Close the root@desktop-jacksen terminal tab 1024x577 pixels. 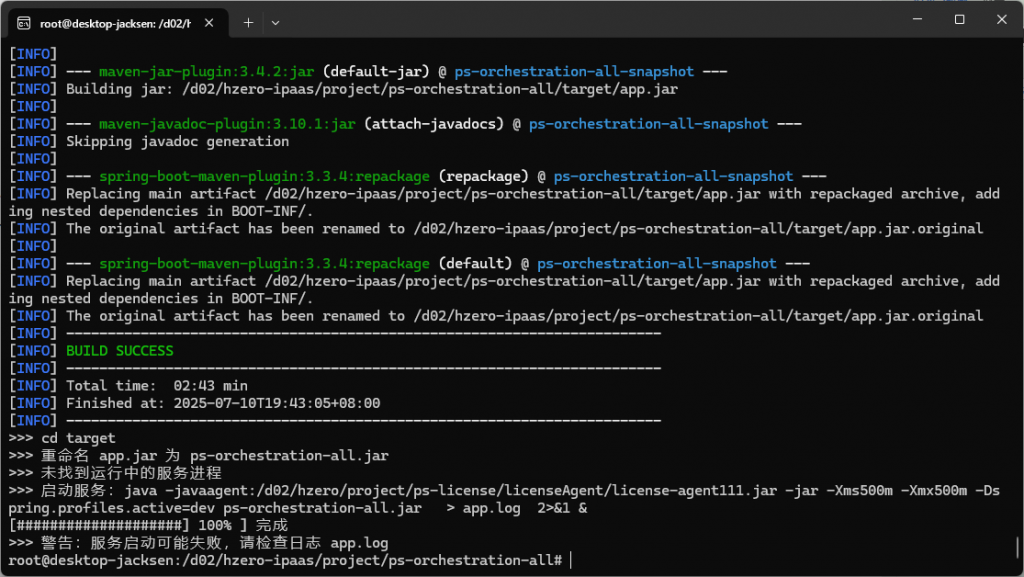pyautogui.click(x=210, y=22)
